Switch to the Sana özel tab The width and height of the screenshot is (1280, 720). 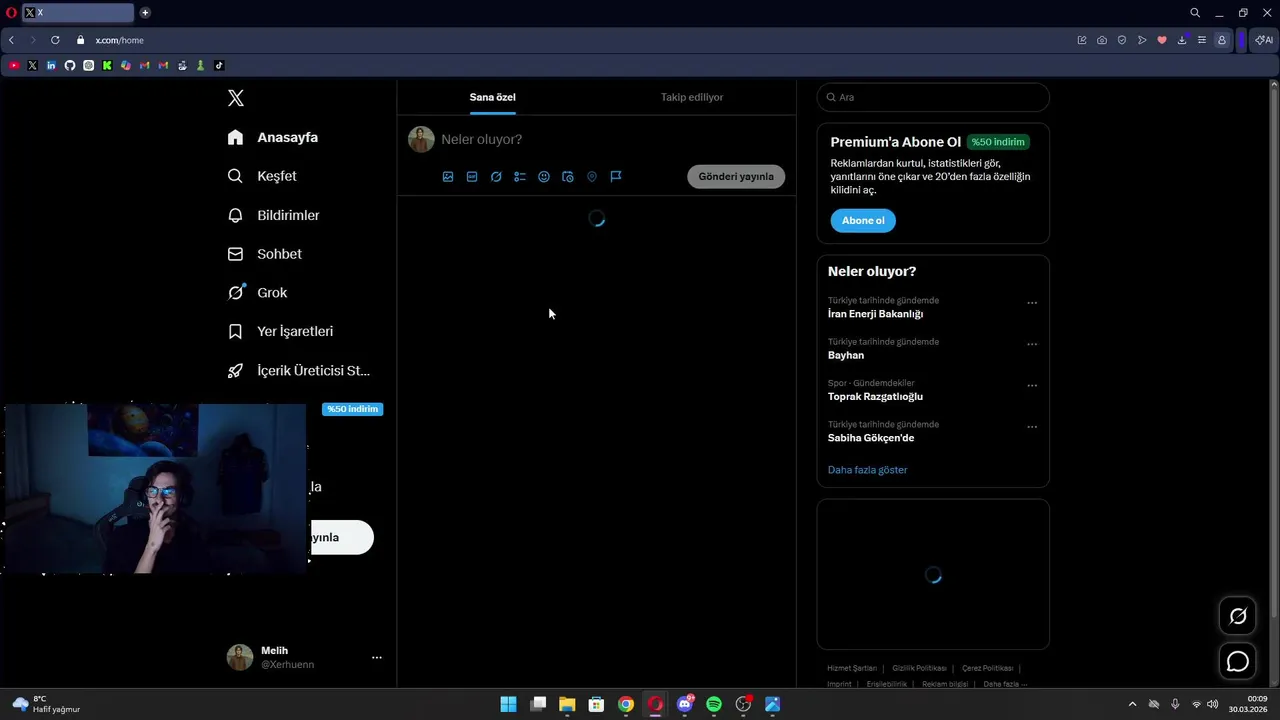click(x=493, y=97)
